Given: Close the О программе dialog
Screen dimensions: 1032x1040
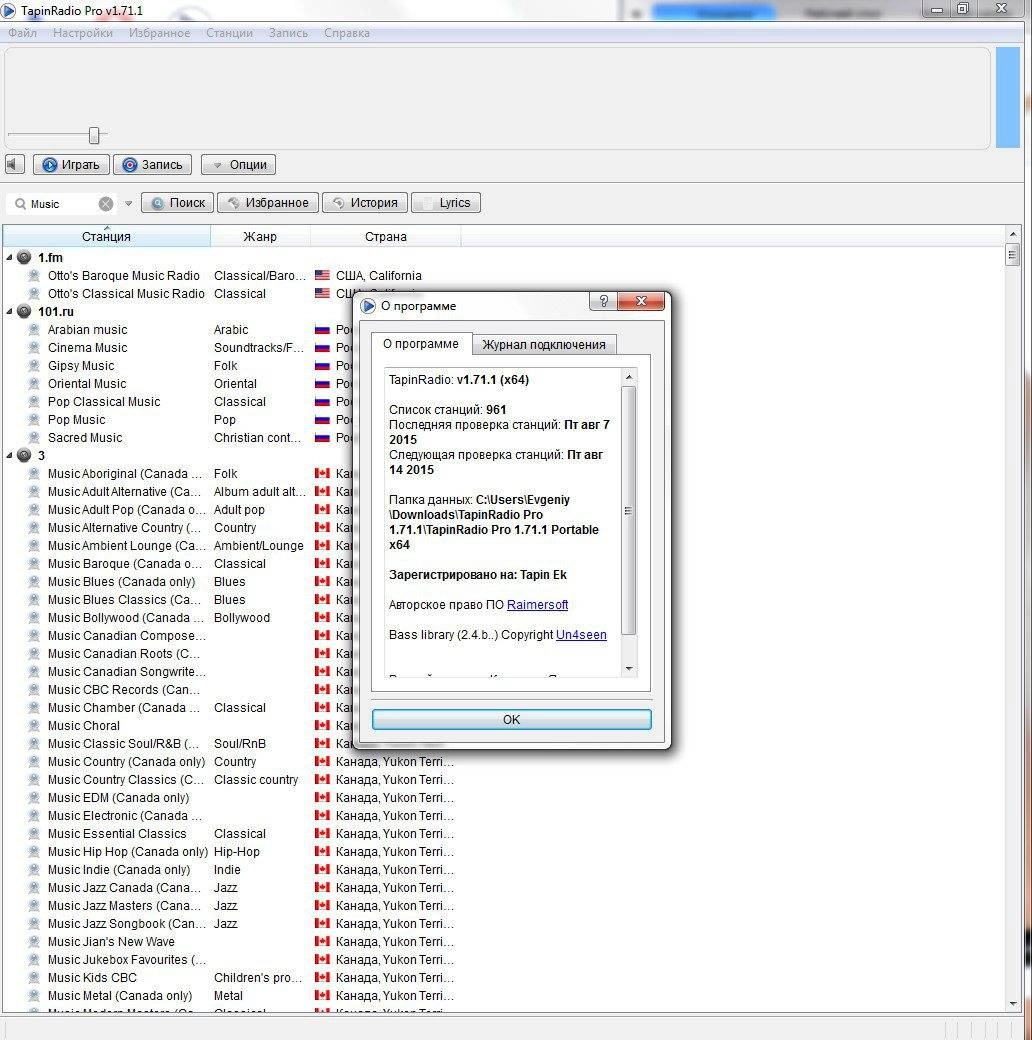Looking at the screenshot, I should coord(641,301).
